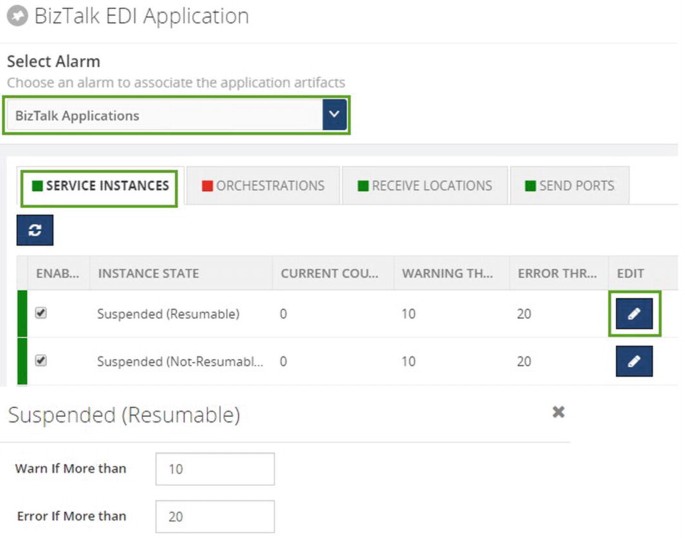Click warning value 10 in Suspended (Resumable) row
This screenshot has width=685, height=538.
click(x=408, y=314)
